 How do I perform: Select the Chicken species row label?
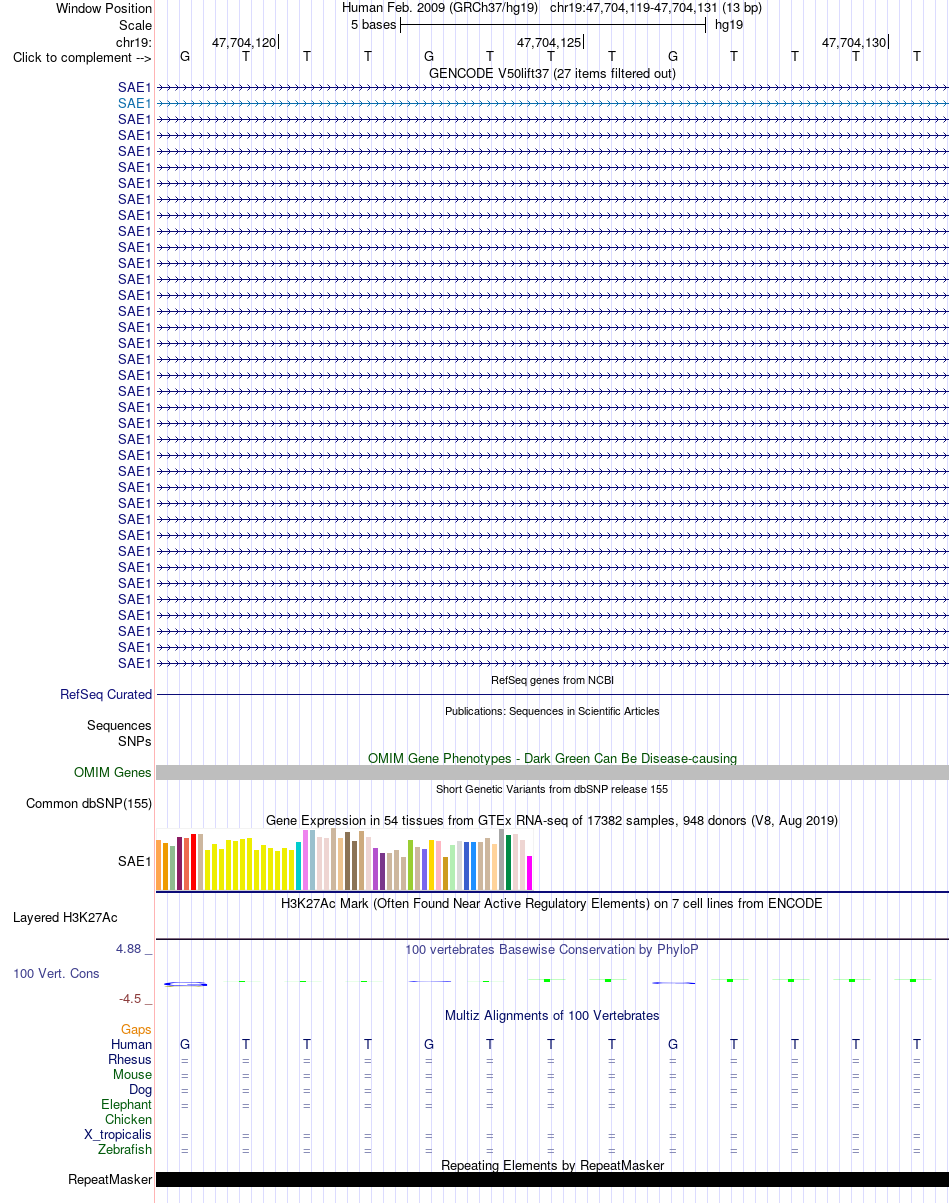[129, 1119]
